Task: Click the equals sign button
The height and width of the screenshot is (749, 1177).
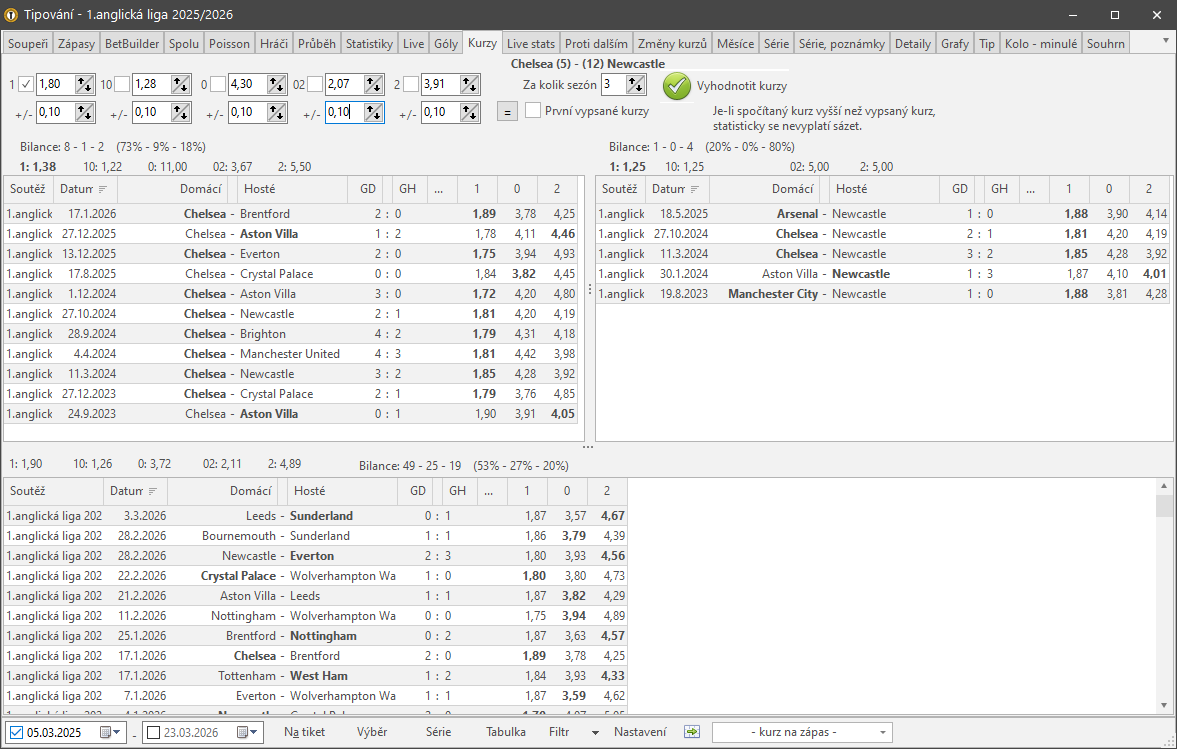Action: 507,112
